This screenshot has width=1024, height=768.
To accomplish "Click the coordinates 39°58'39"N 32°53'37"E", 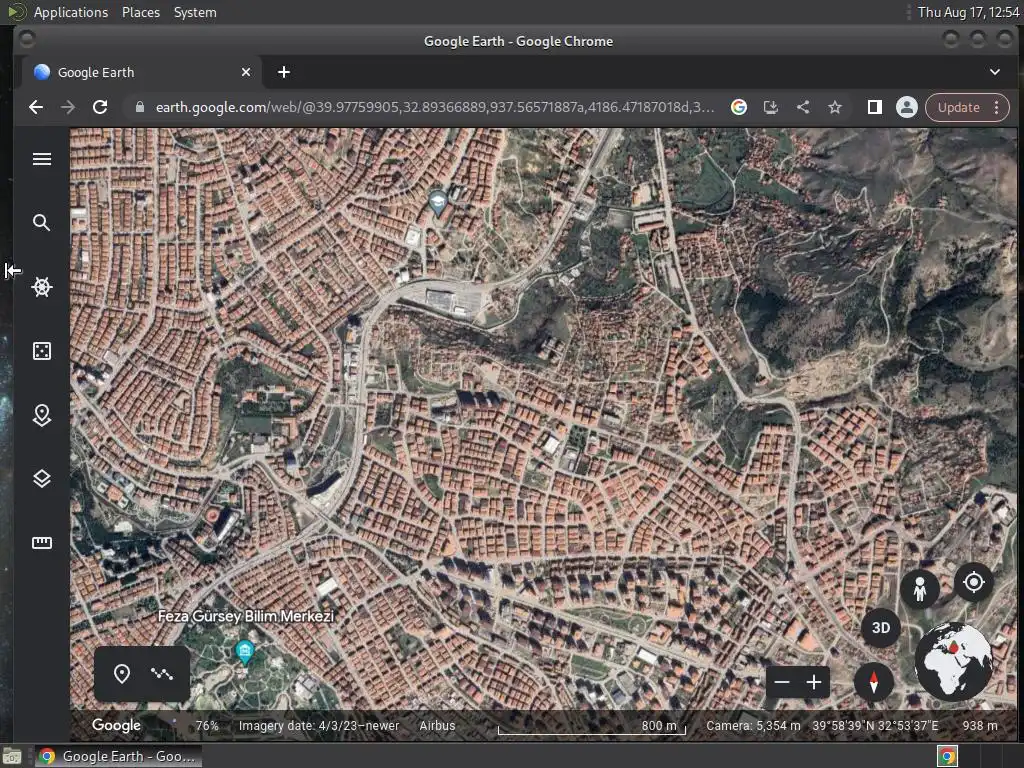I will (875, 726).
